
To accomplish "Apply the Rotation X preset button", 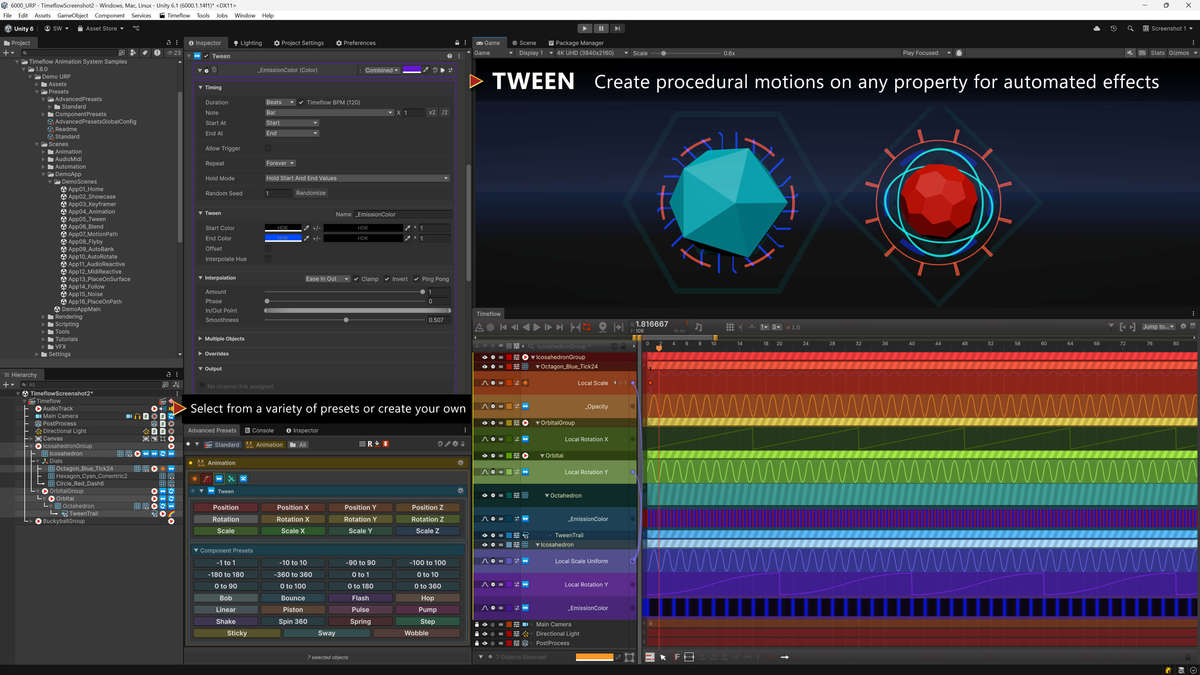I will [x=293, y=520].
